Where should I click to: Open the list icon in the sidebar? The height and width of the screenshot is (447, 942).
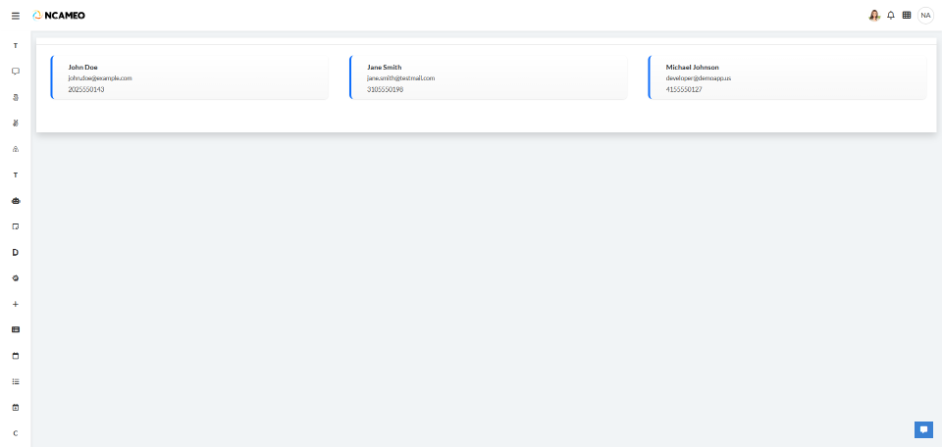(15, 381)
